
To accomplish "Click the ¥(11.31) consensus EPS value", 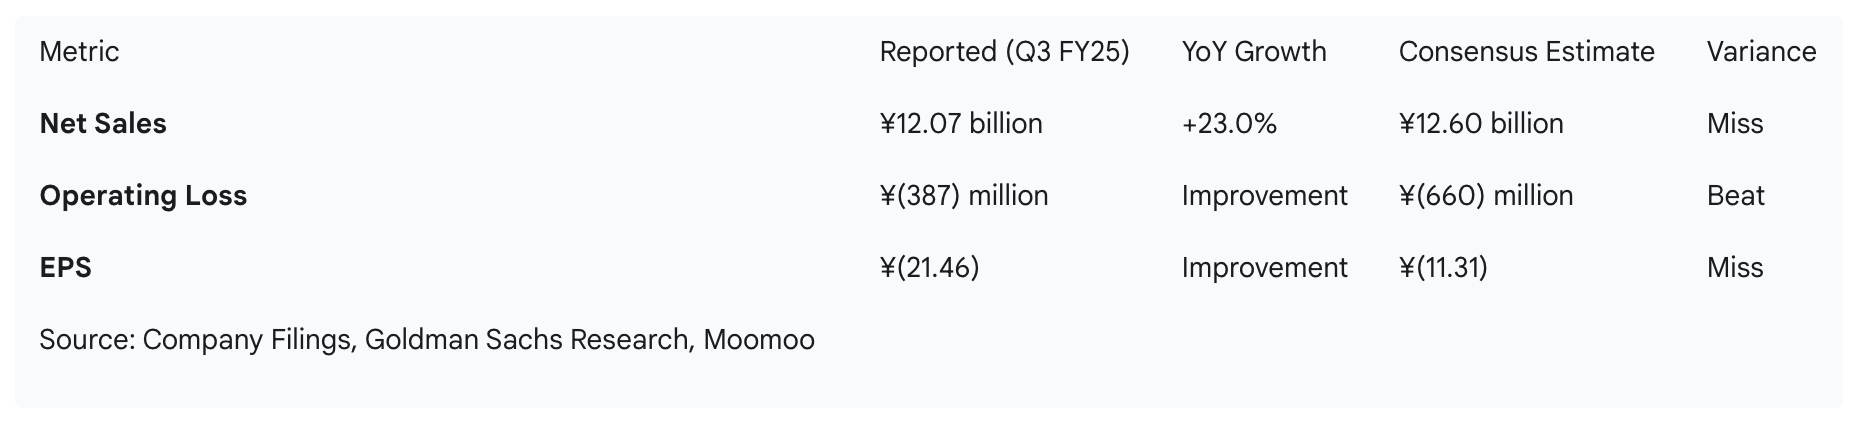I will point(1442,268).
